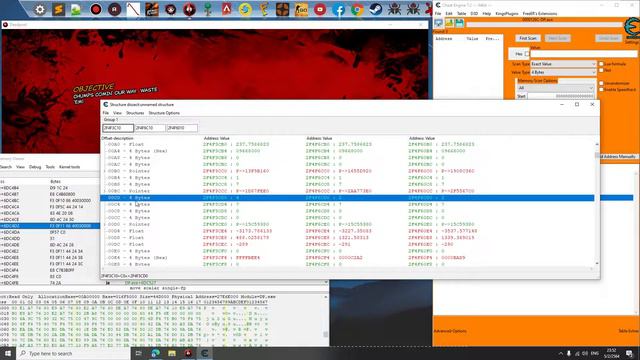Open Table menu in Cheat Engine
The height and width of the screenshot is (360, 640).
(x=462, y=13)
